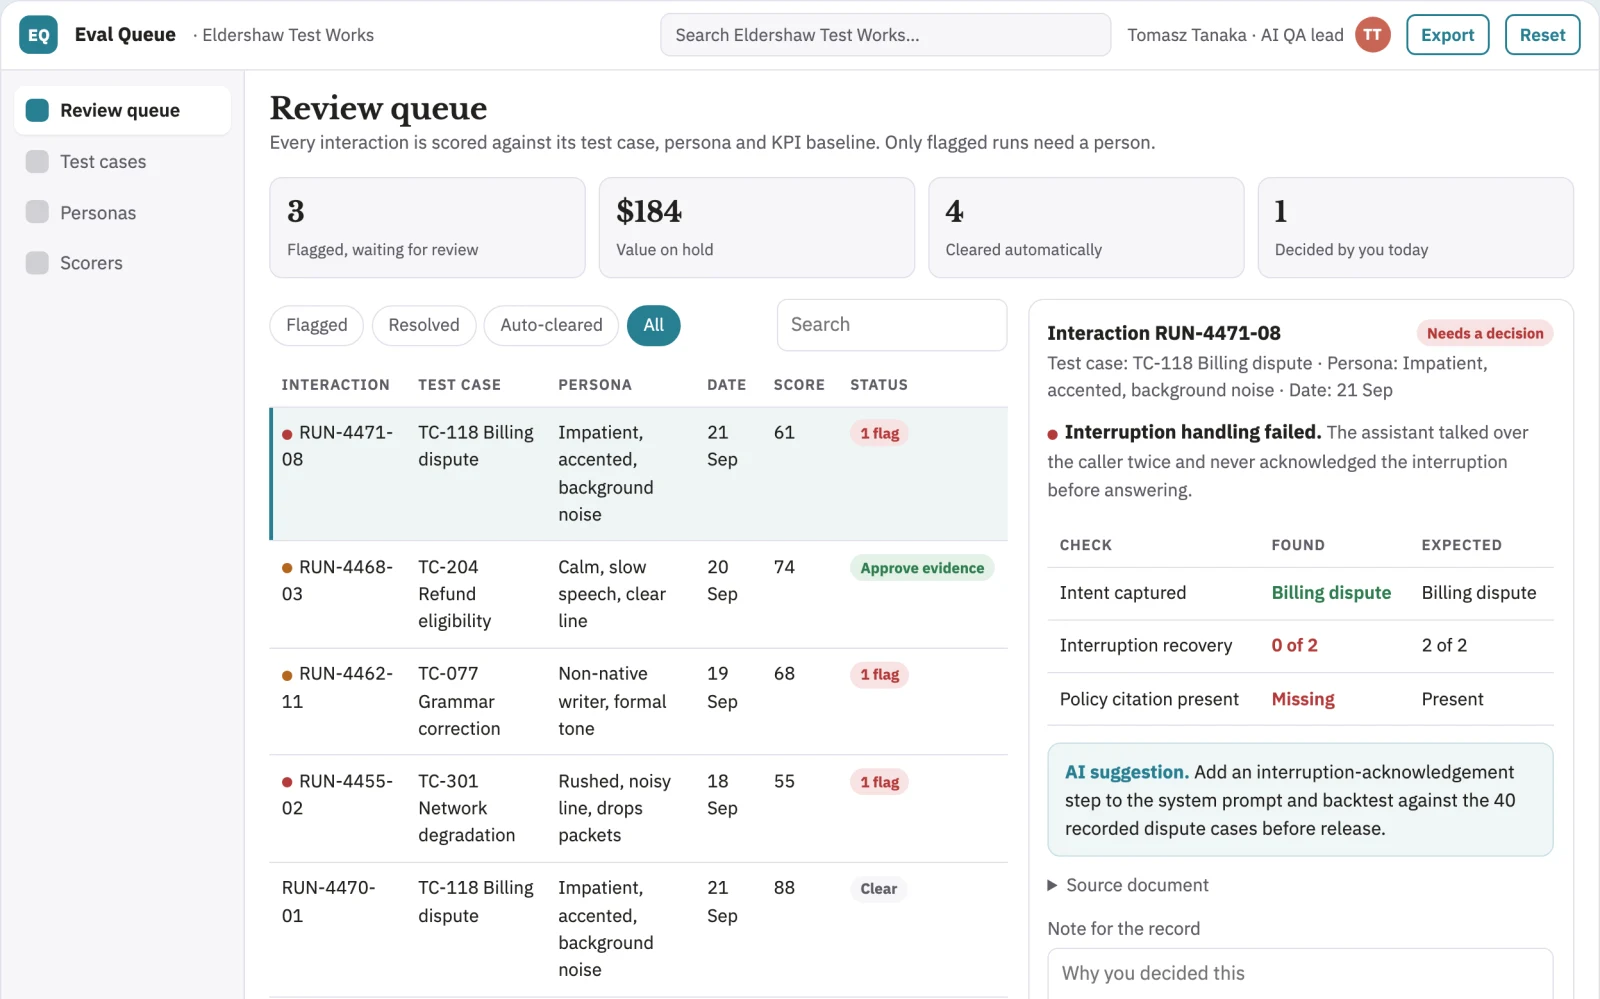Image resolution: width=1600 pixels, height=999 pixels.
Task: Click the 1 flag badge for RUN-4462-11
Action: pos(880,675)
